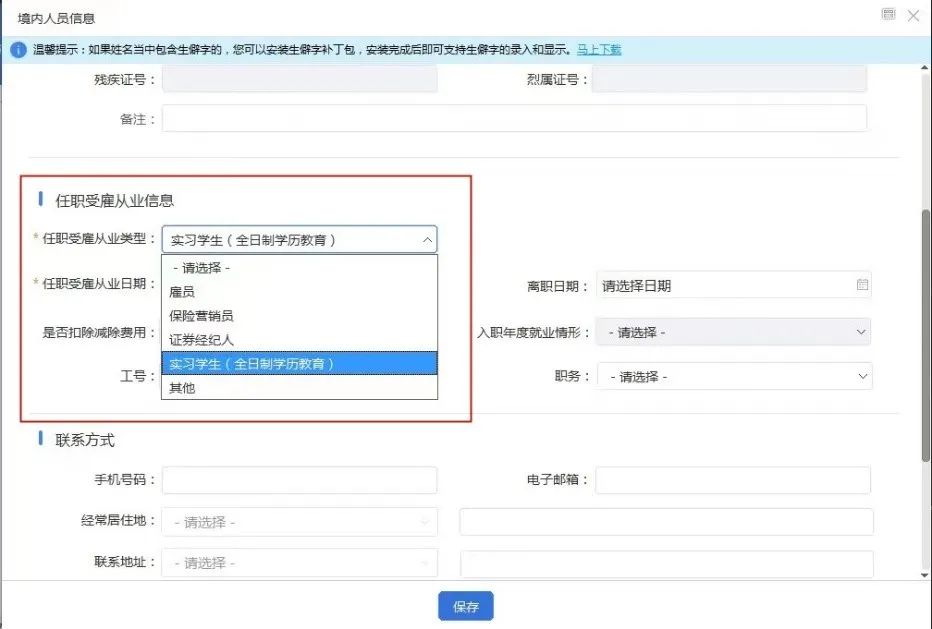The width and height of the screenshot is (932, 629).
Task: Select 保险营销员 from the dropdown list
Action: [x=300, y=316]
